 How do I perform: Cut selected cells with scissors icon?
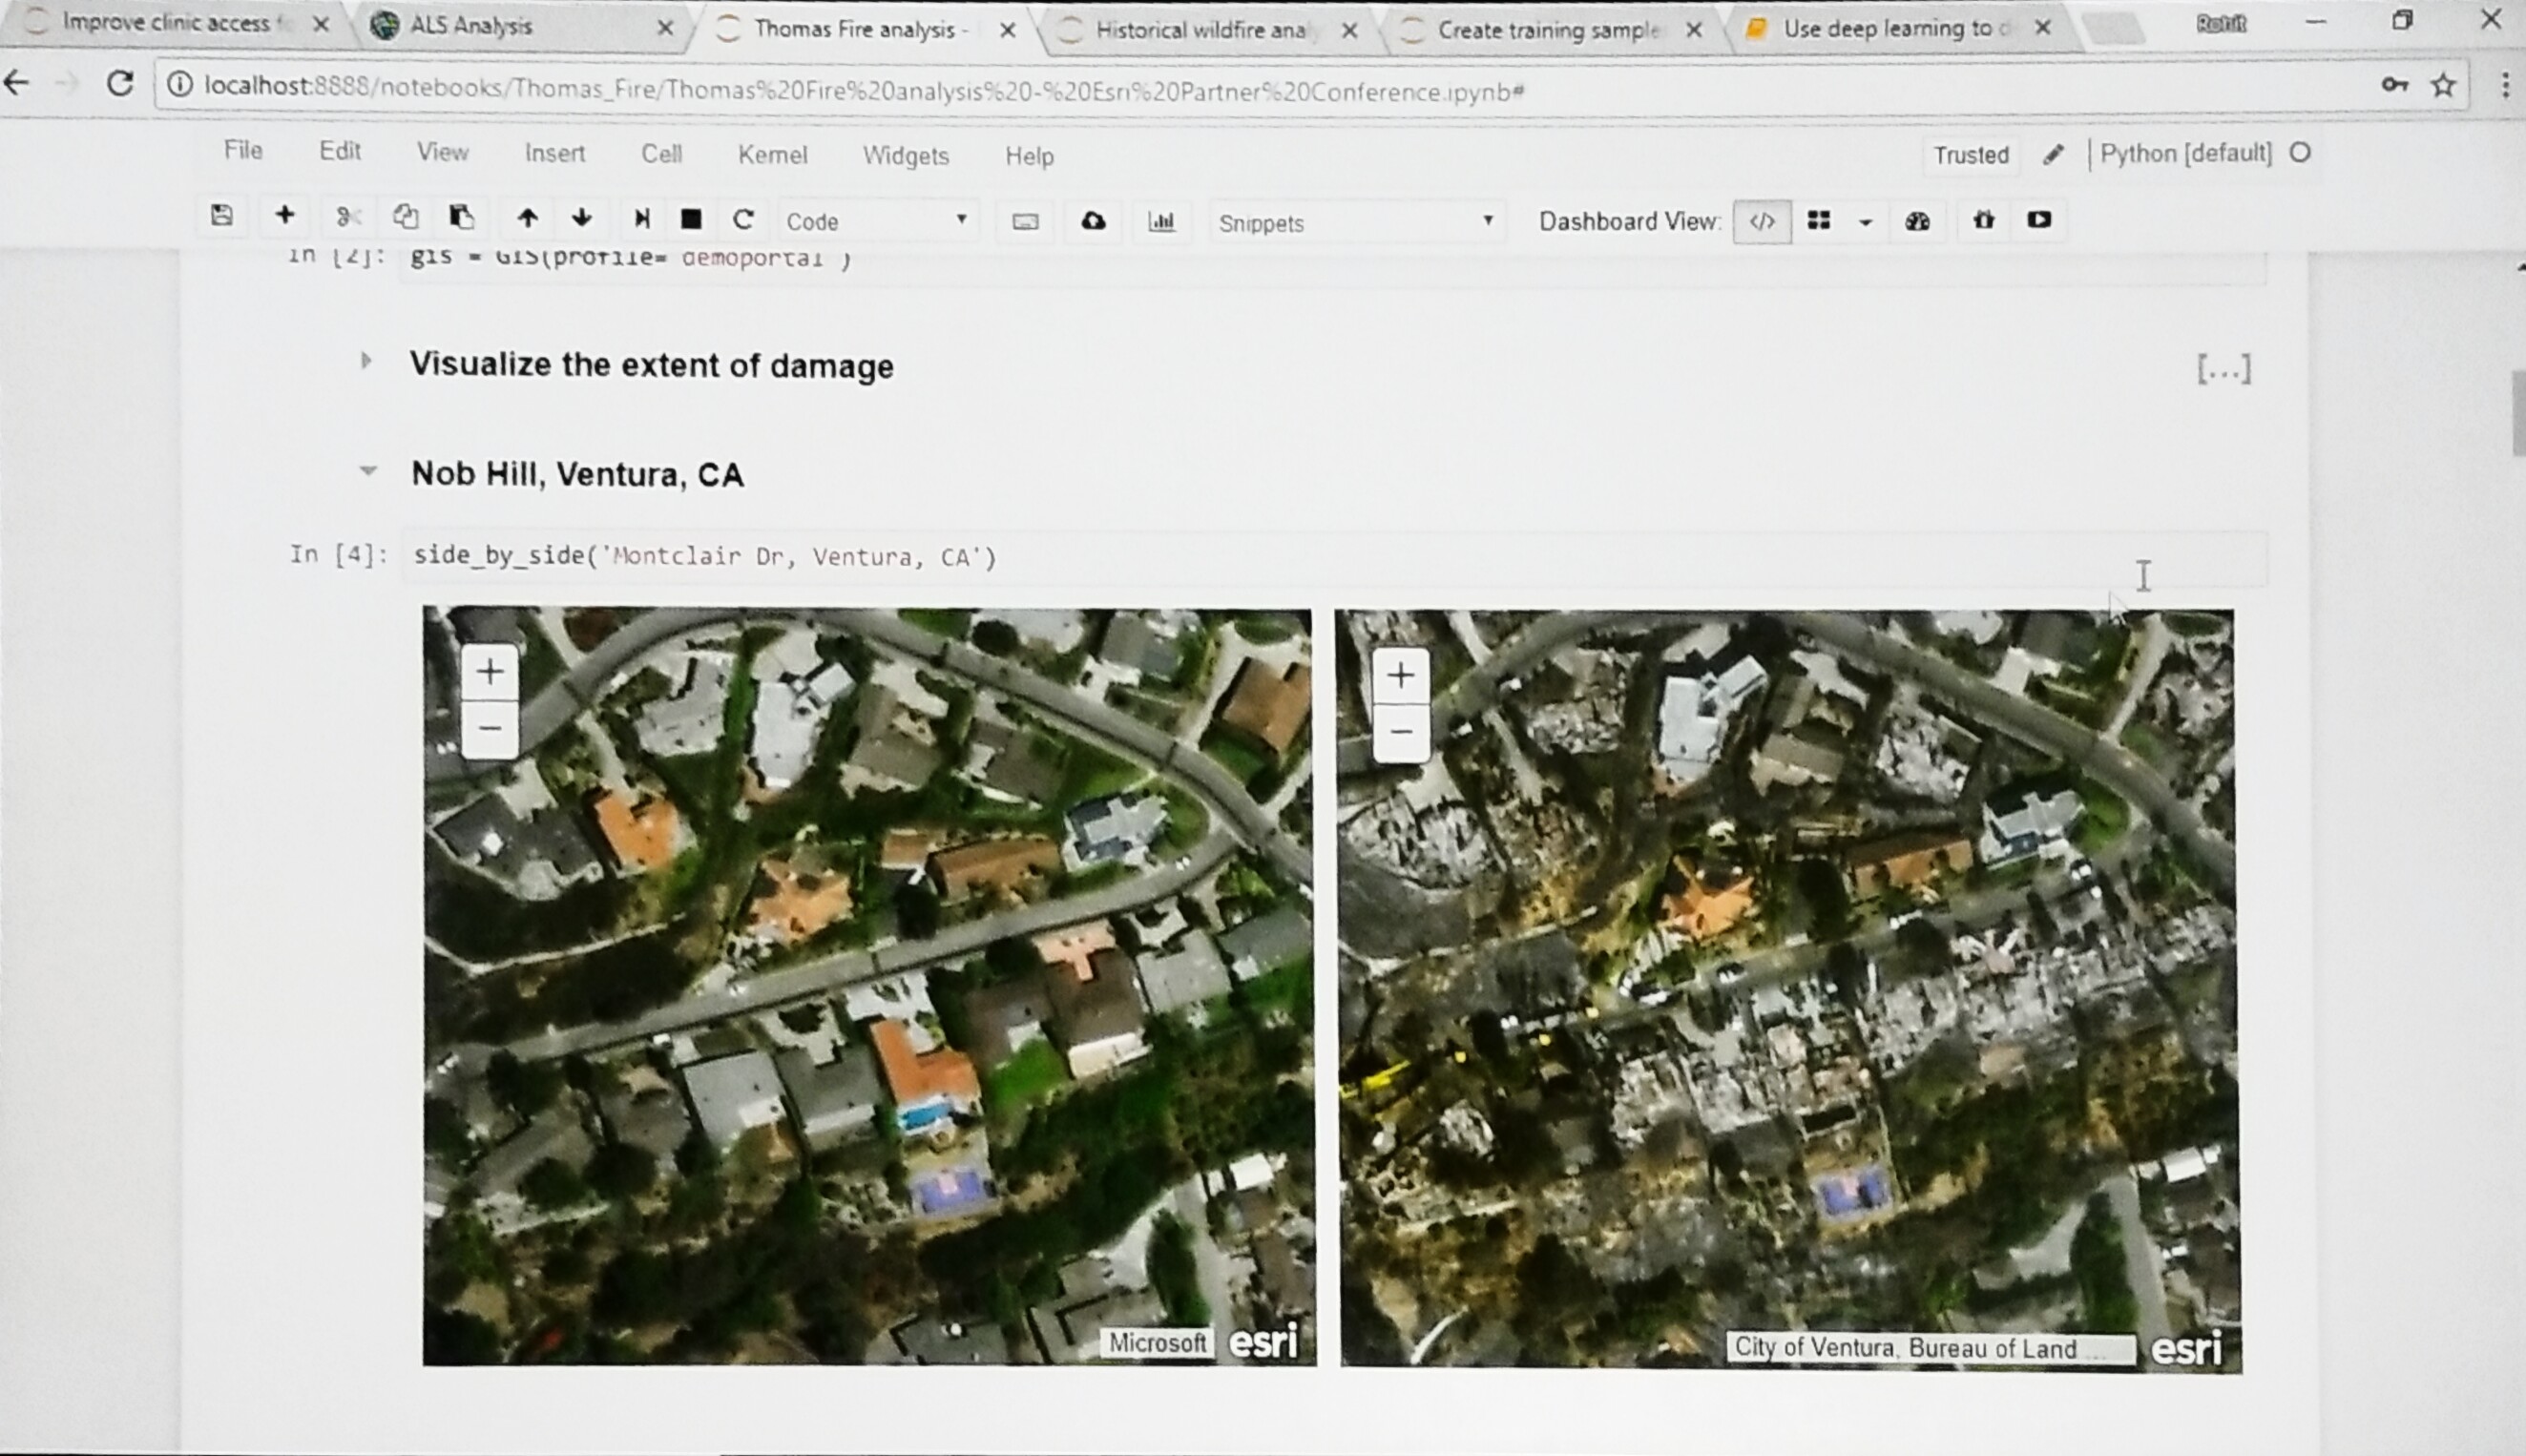pos(347,217)
